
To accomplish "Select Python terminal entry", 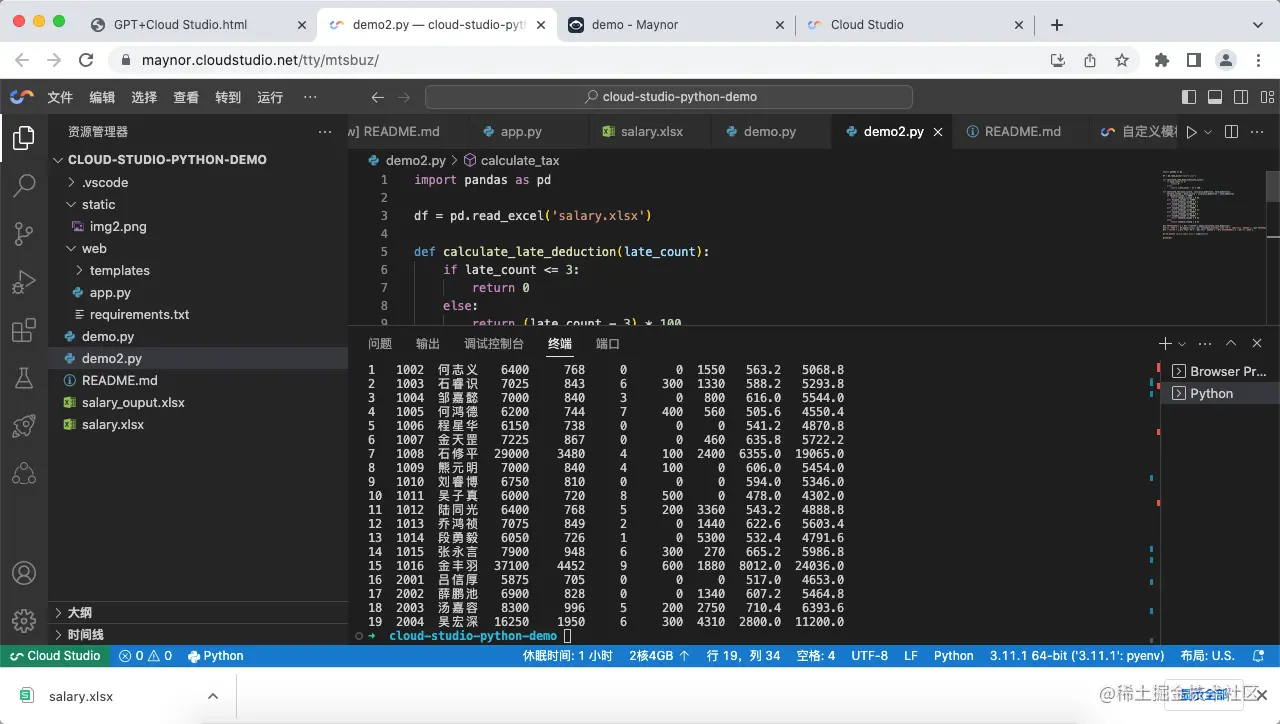I will click(1220, 394).
